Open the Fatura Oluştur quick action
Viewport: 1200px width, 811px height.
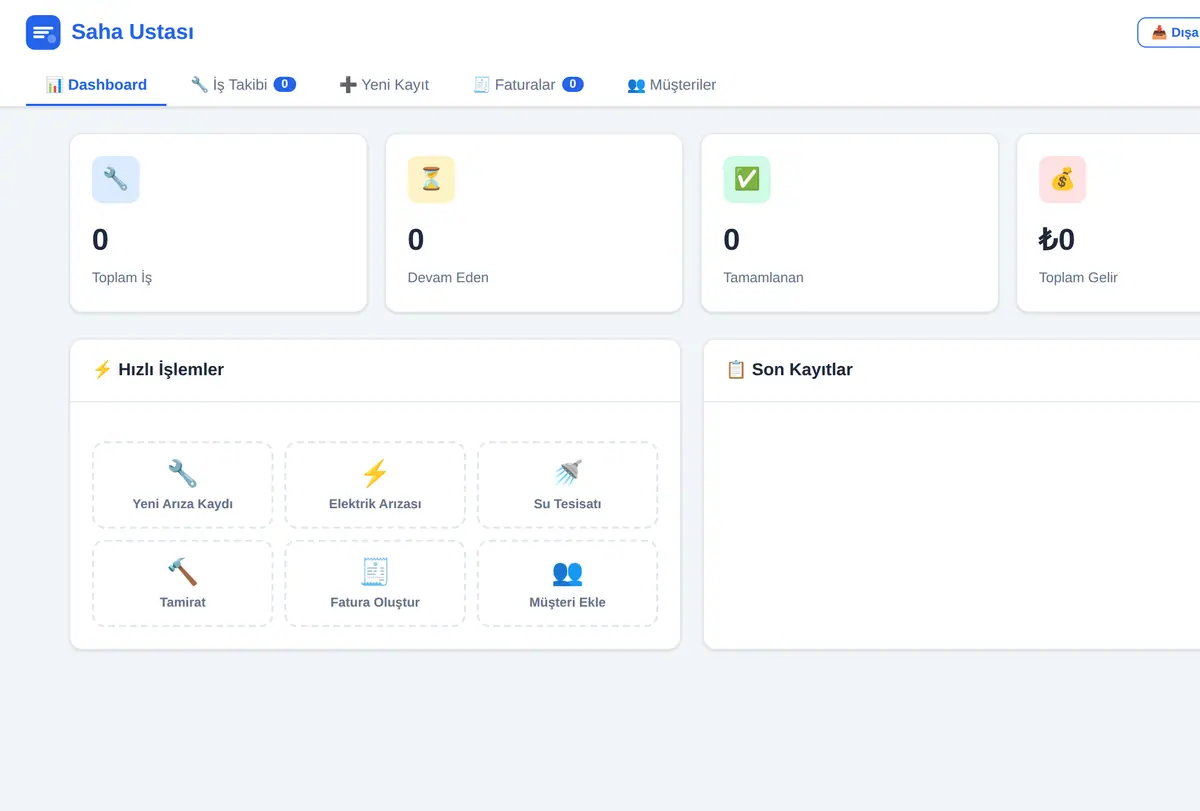pyautogui.click(x=375, y=584)
